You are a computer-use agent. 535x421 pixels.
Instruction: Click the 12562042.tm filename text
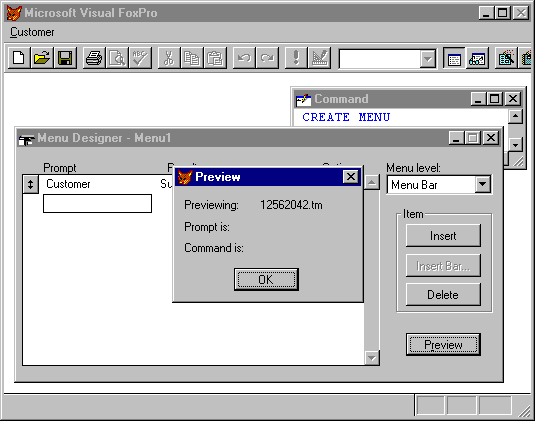coord(291,205)
